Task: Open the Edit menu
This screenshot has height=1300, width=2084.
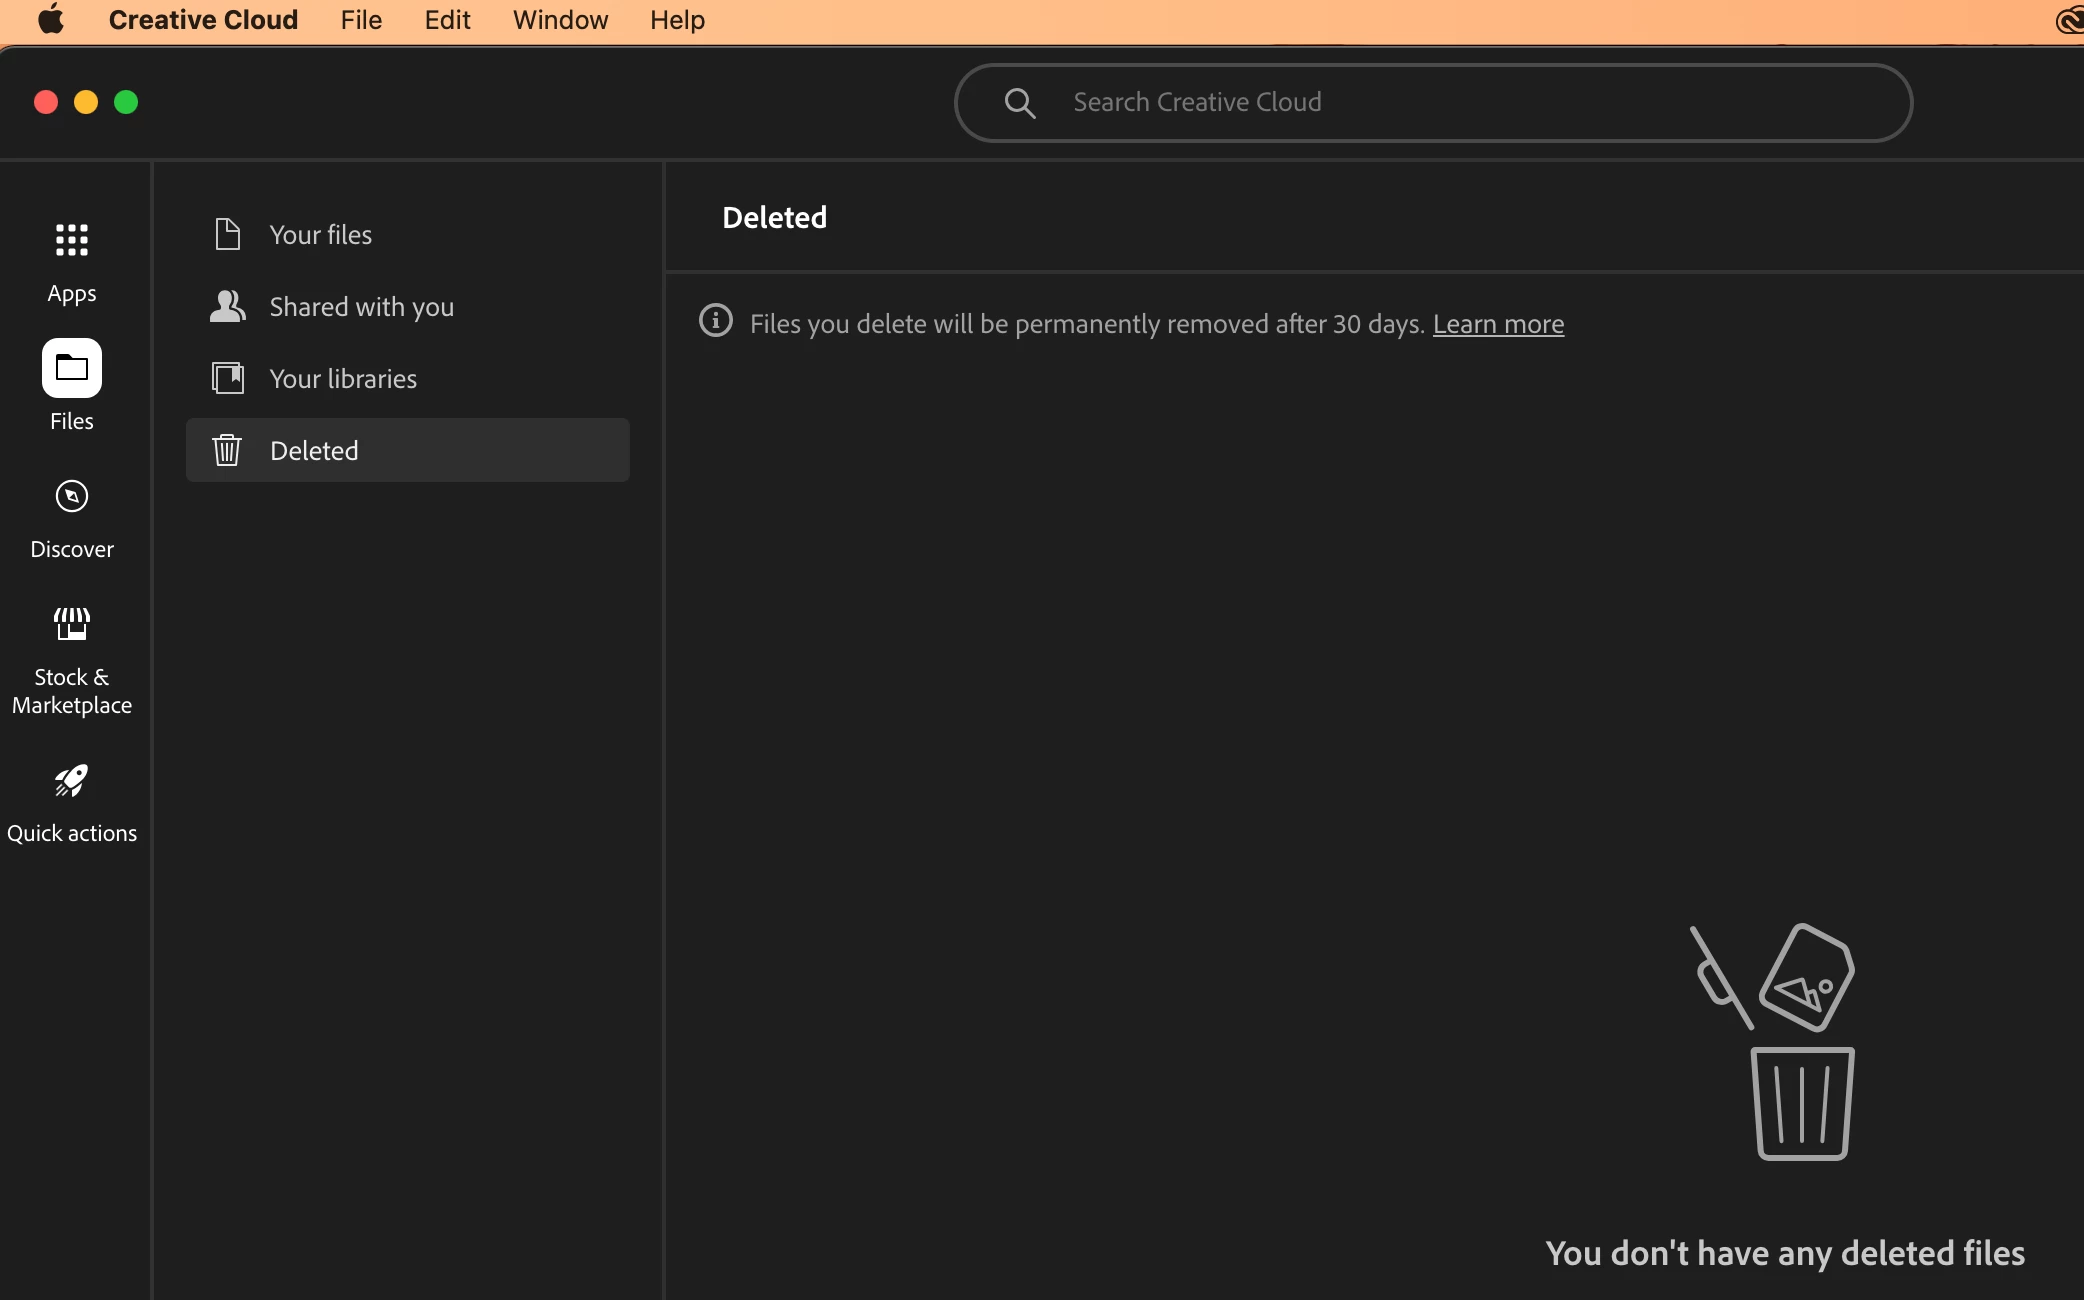Action: click(447, 20)
